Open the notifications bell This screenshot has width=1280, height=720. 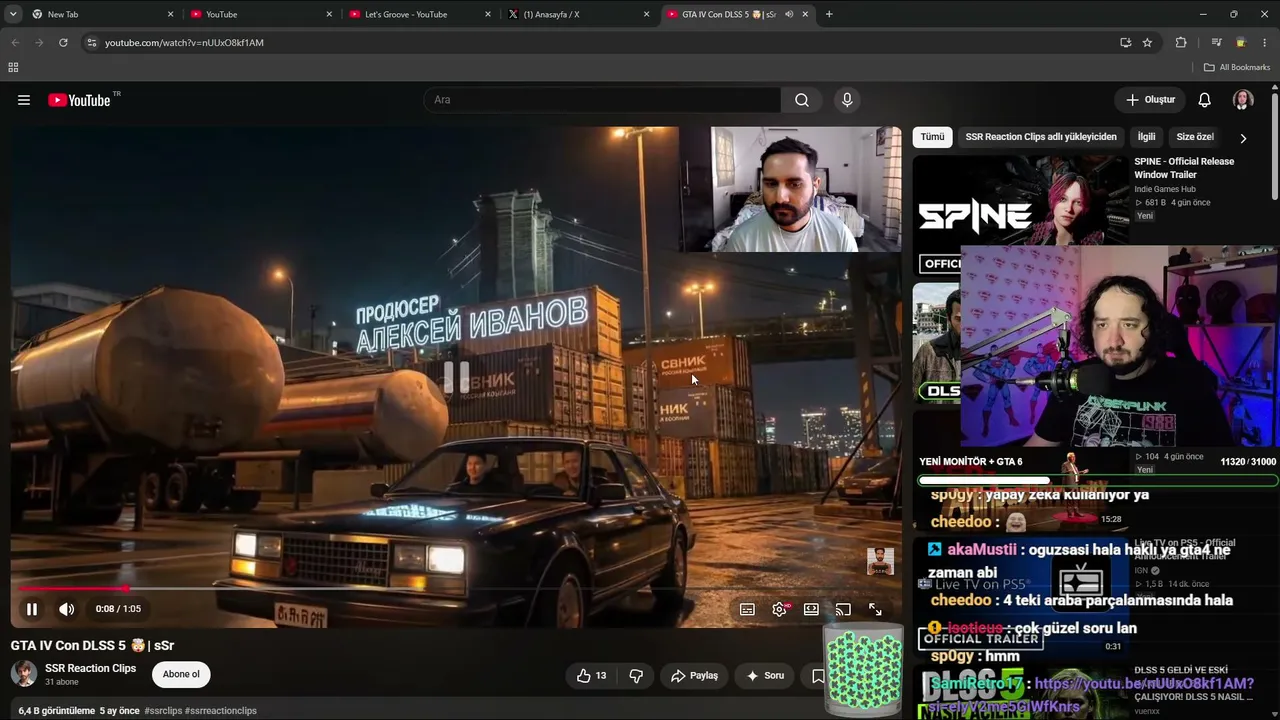(1205, 100)
